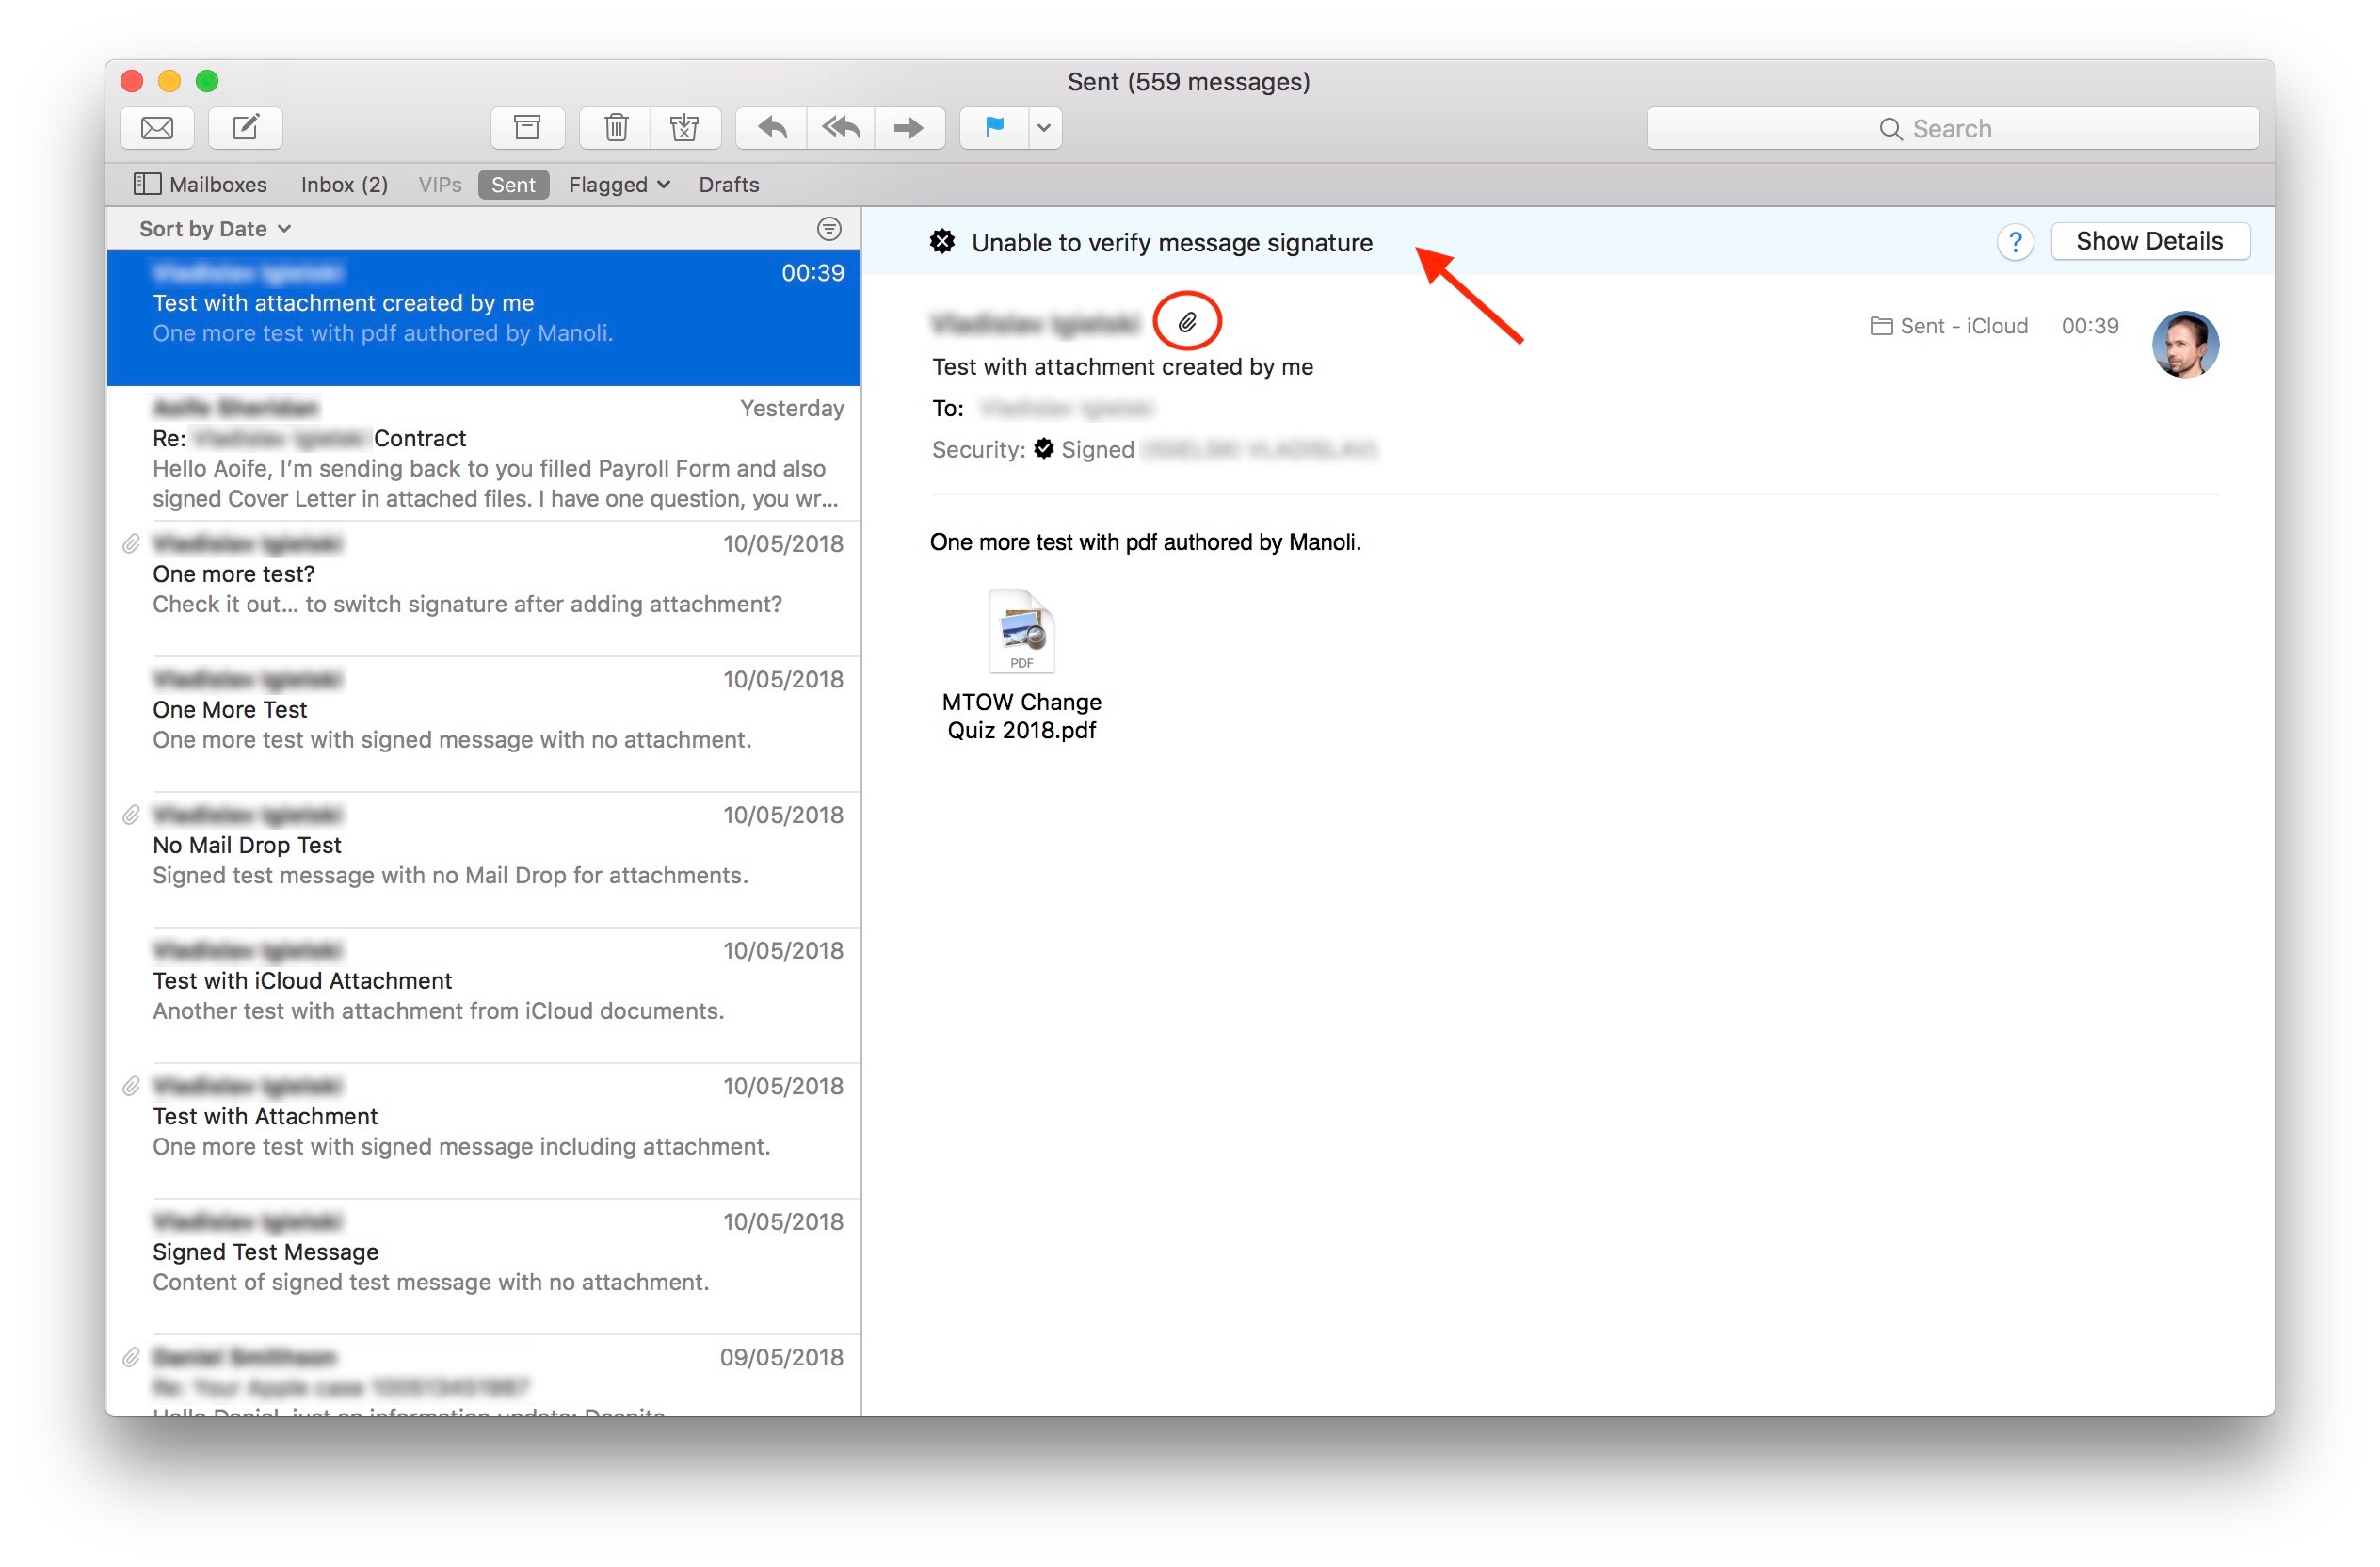Click the Show Details button

pyautogui.click(x=2149, y=242)
